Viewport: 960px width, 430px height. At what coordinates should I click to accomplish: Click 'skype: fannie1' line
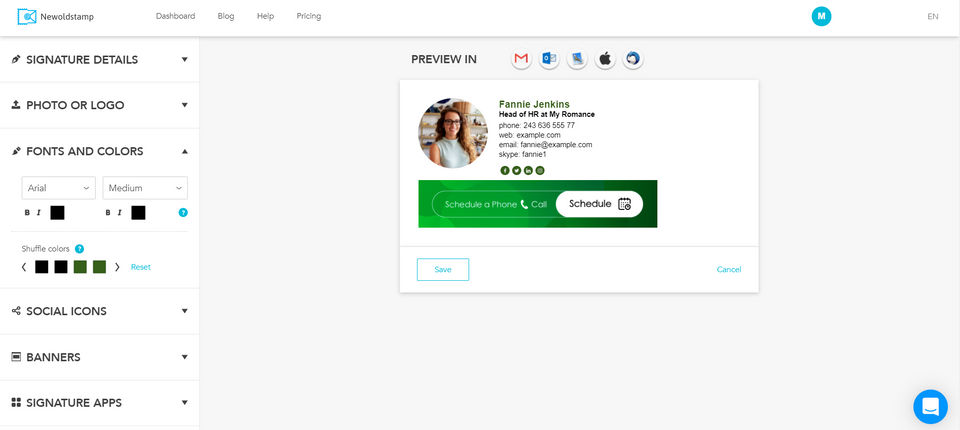[x=522, y=154]
